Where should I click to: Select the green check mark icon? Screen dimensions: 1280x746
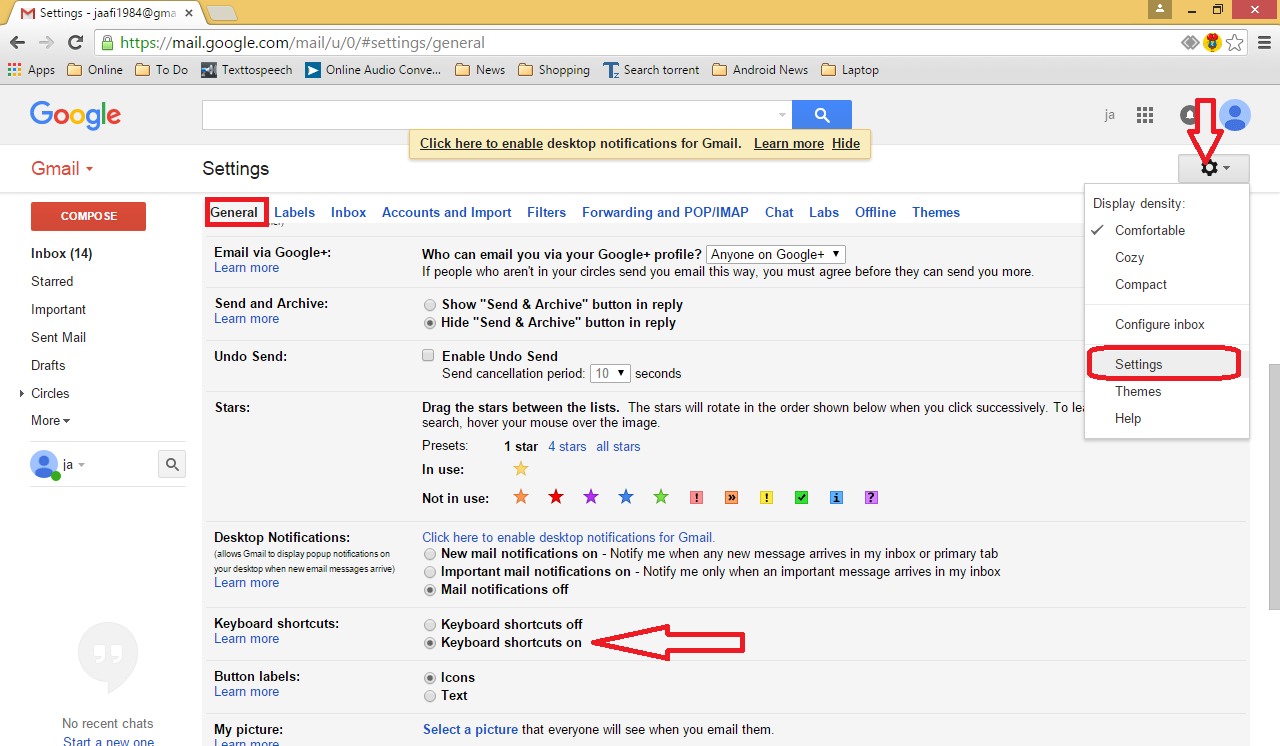(801, 498)
